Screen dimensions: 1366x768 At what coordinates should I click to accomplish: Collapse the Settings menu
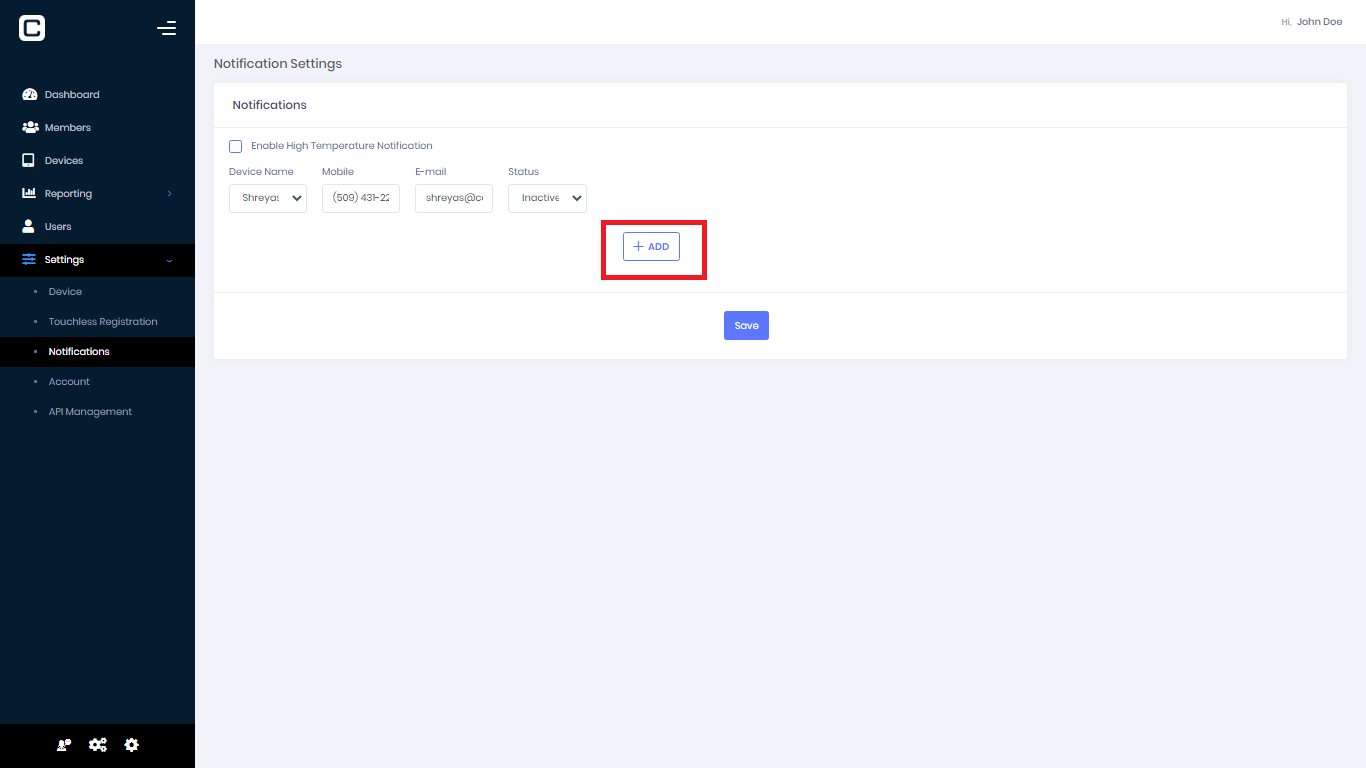97,260
